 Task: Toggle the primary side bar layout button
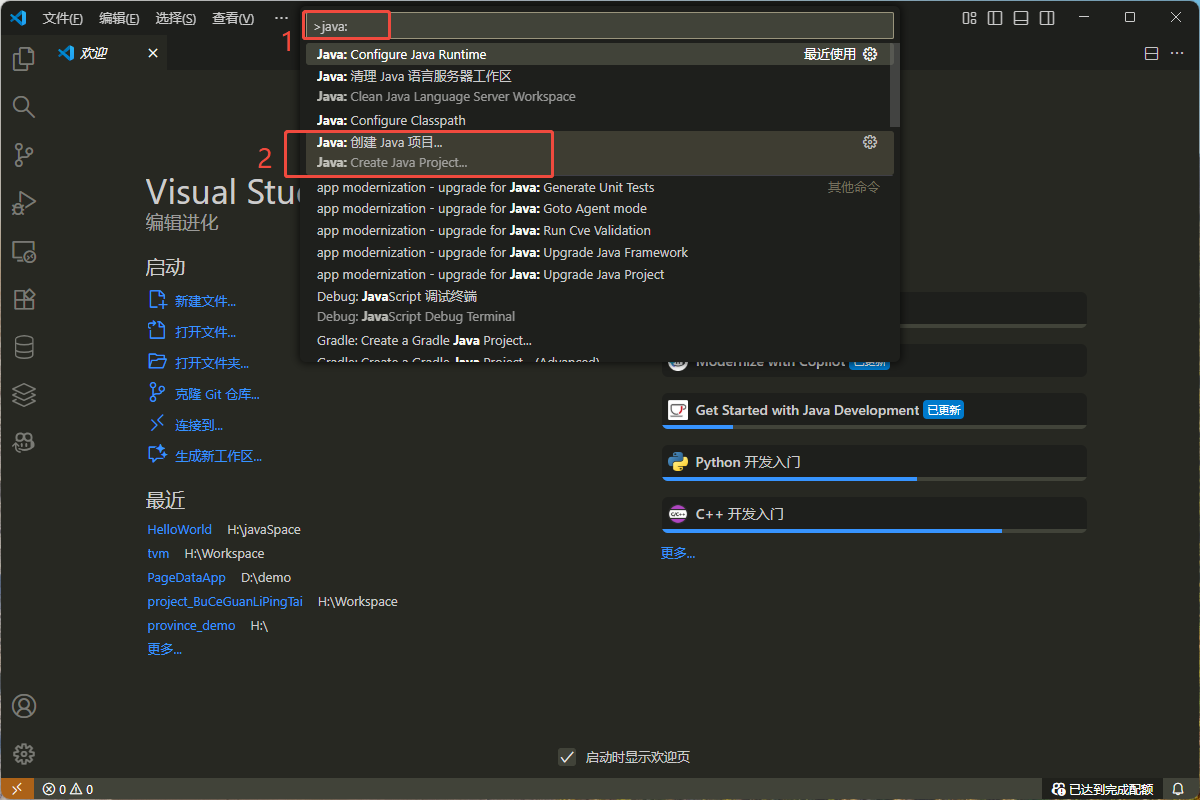(994, 18)
